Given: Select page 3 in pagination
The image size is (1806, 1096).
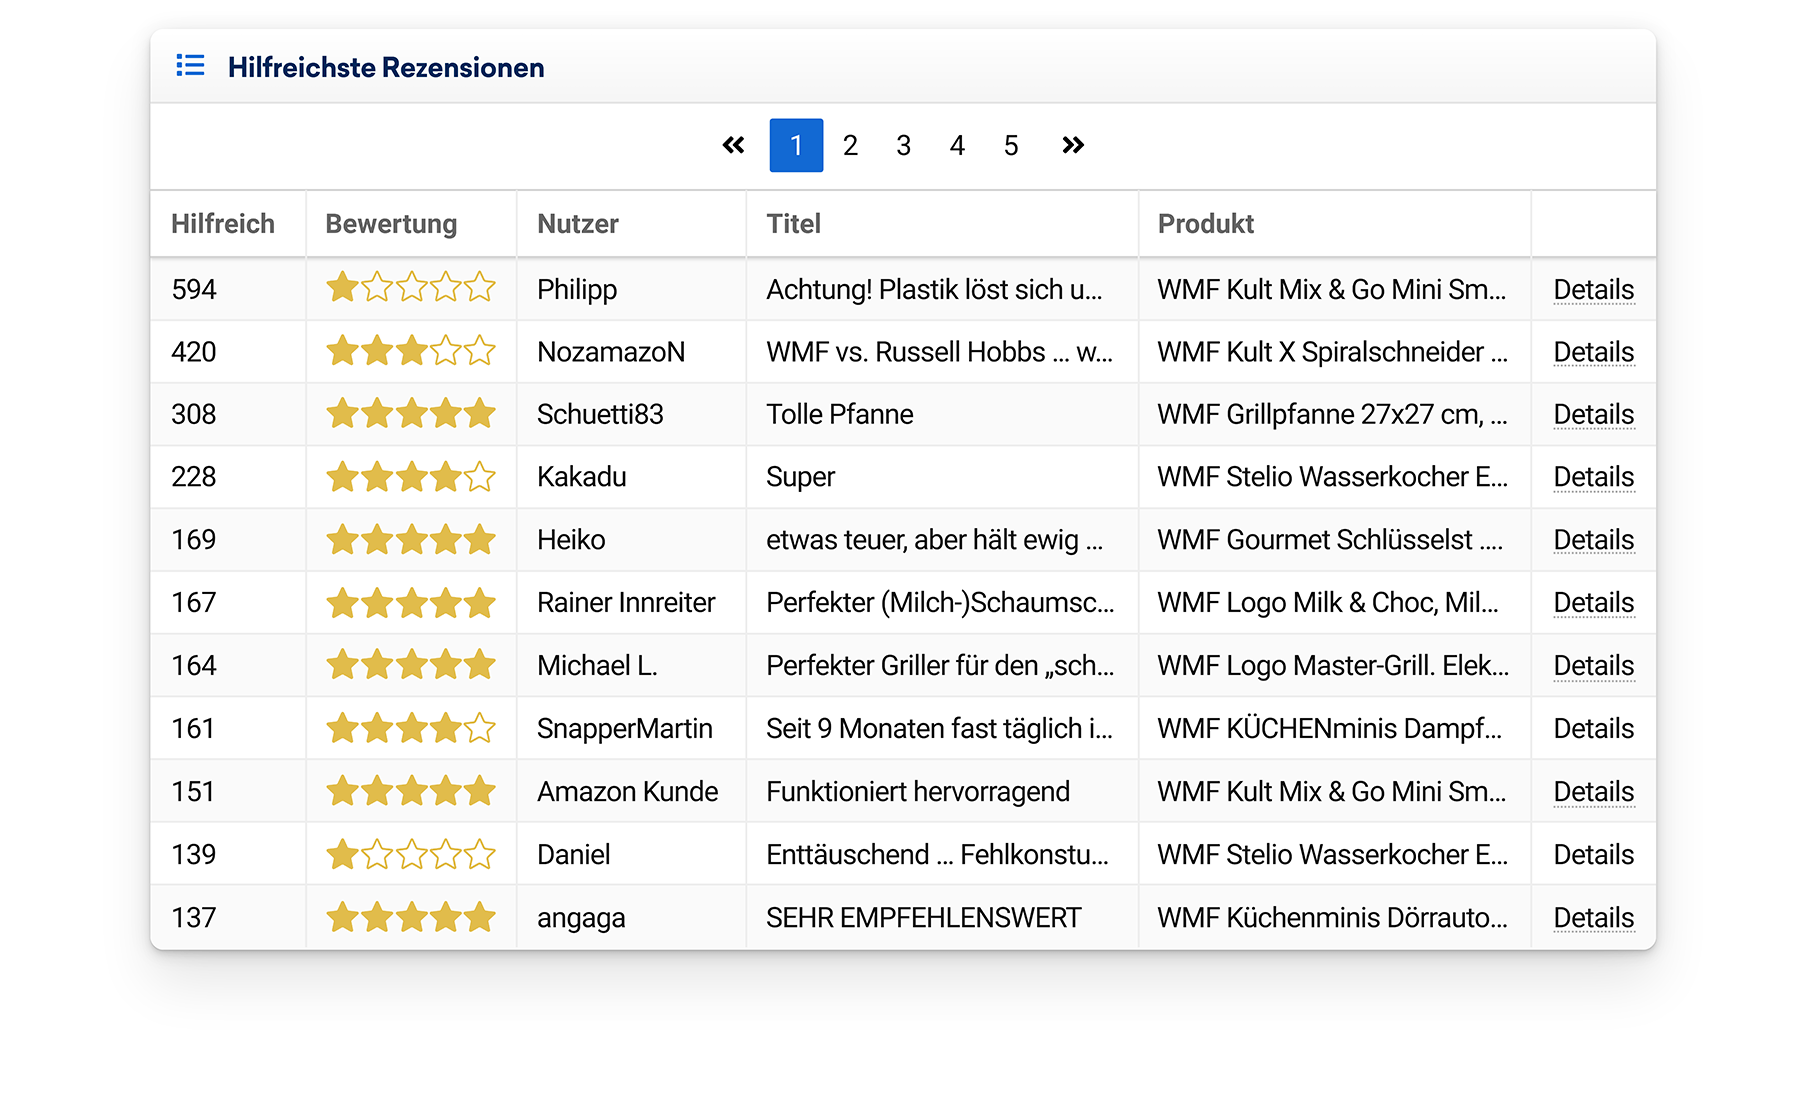Looking at the screenshot, I should coord(903,146).
